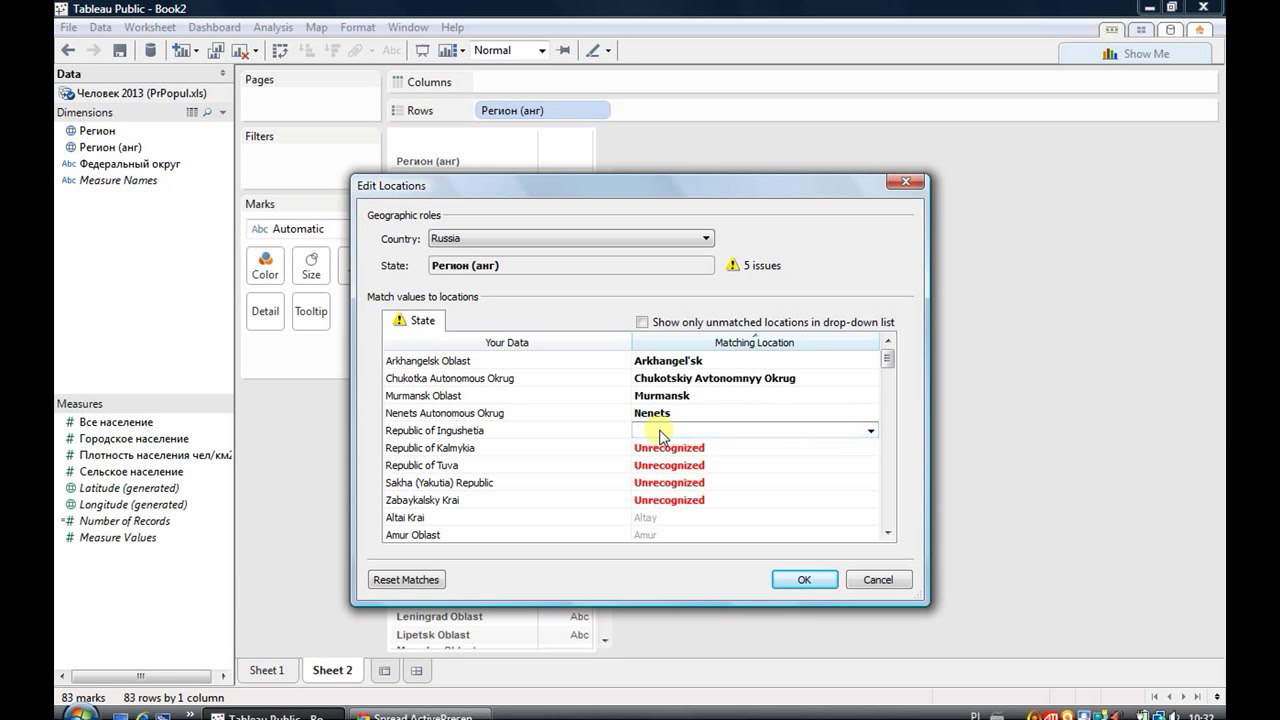The image size is (1280, 720).
Task: Click the Show/Hide Cards chart icon
Action: pos(447,51)
